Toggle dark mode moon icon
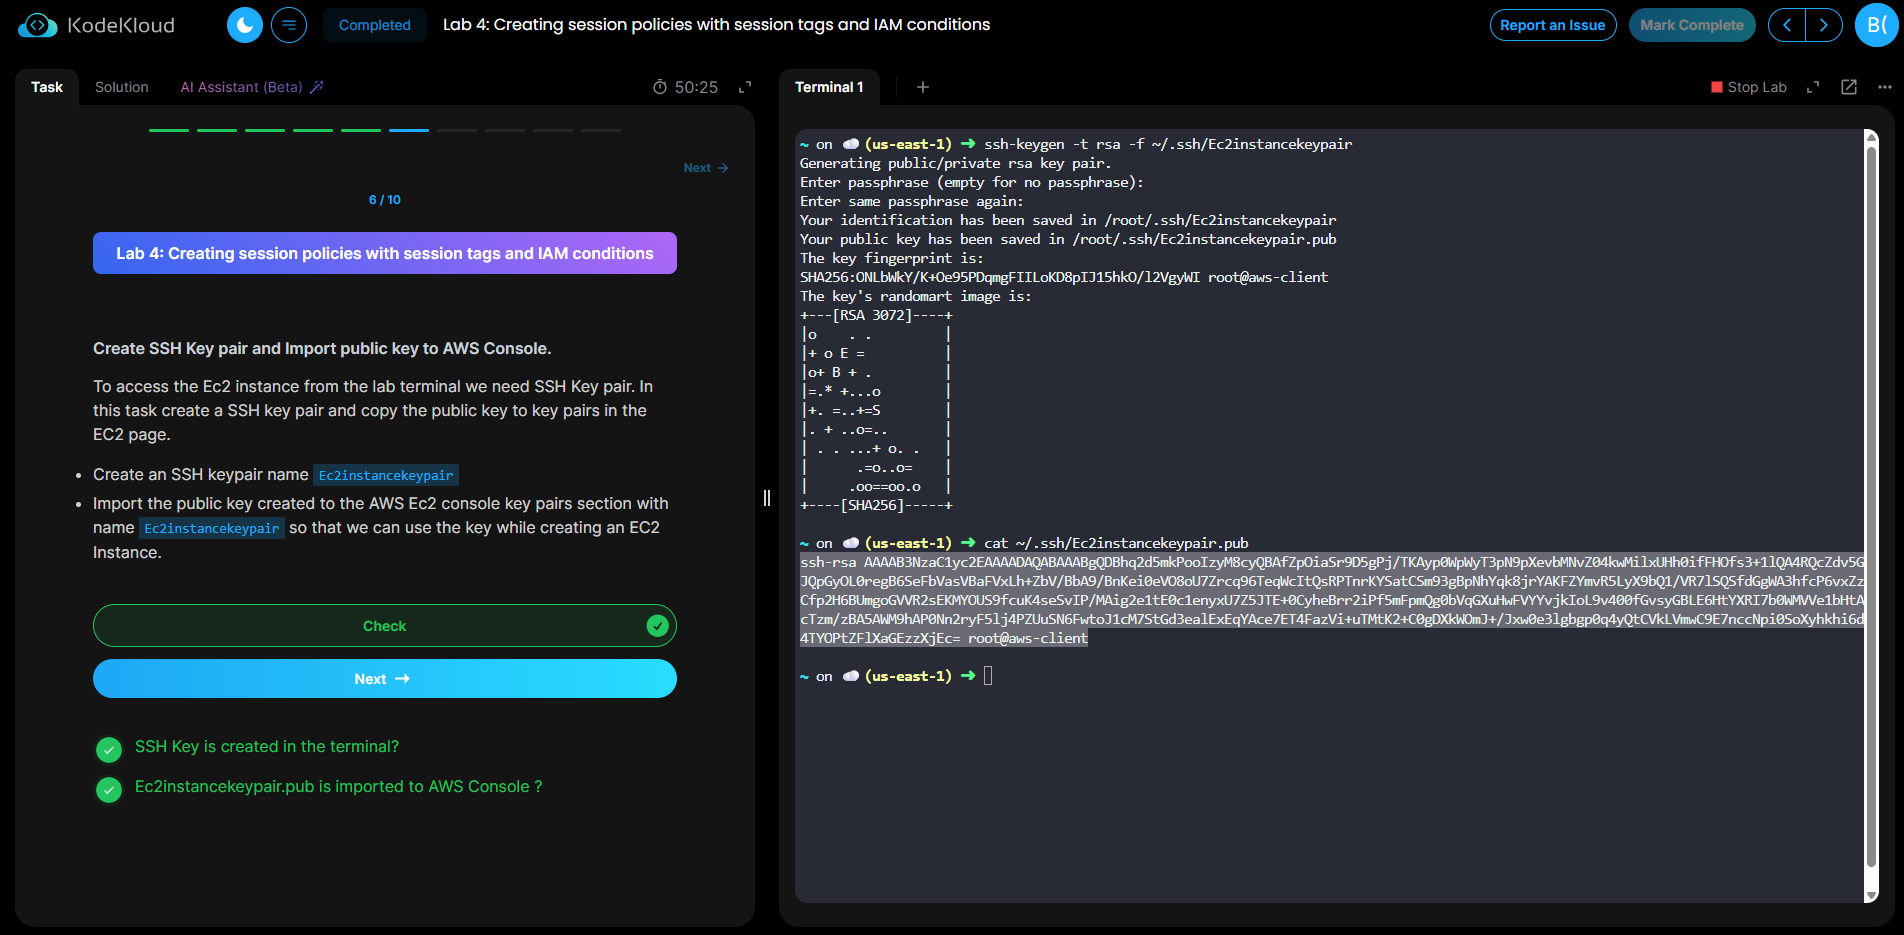This screenshot has width=1904, height=935. click(245, 25)
